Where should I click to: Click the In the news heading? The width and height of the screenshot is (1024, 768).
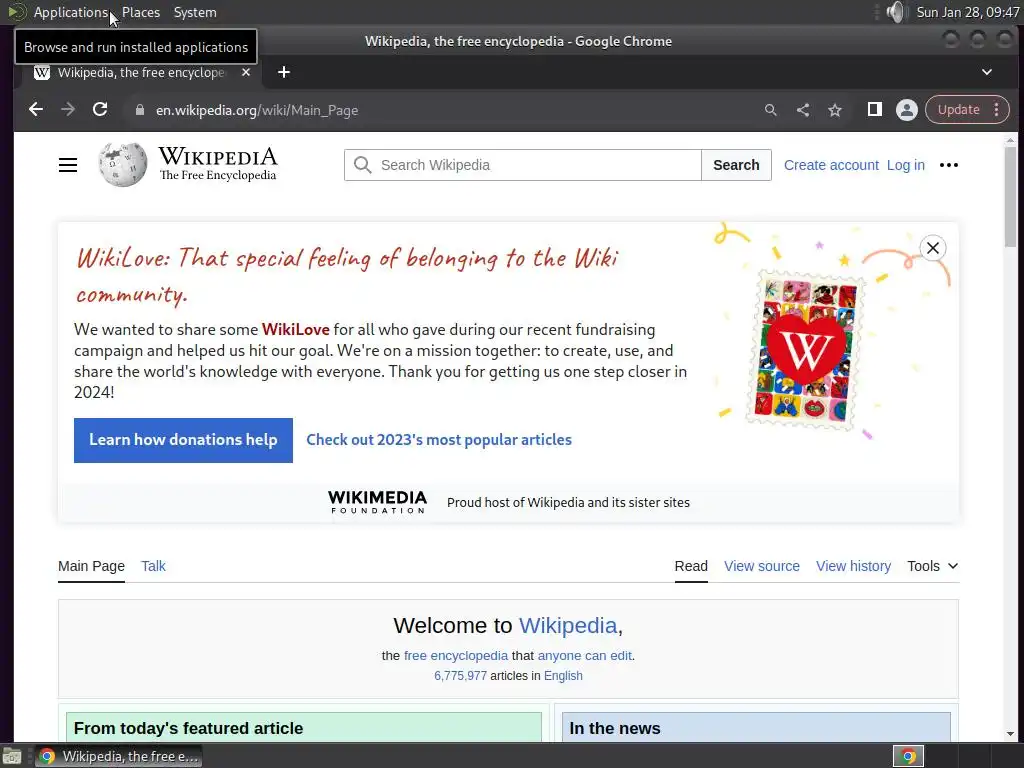tap(615, 728)
